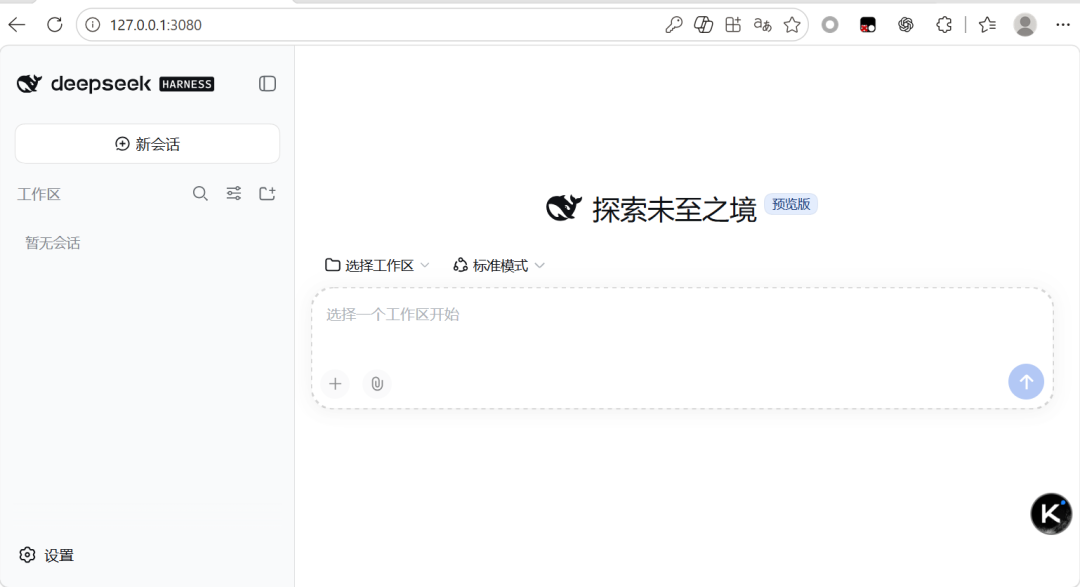This screenshot has width=1080, height=587.
Task: Search conversations in the workspace
Action: [x=200, y=194]
